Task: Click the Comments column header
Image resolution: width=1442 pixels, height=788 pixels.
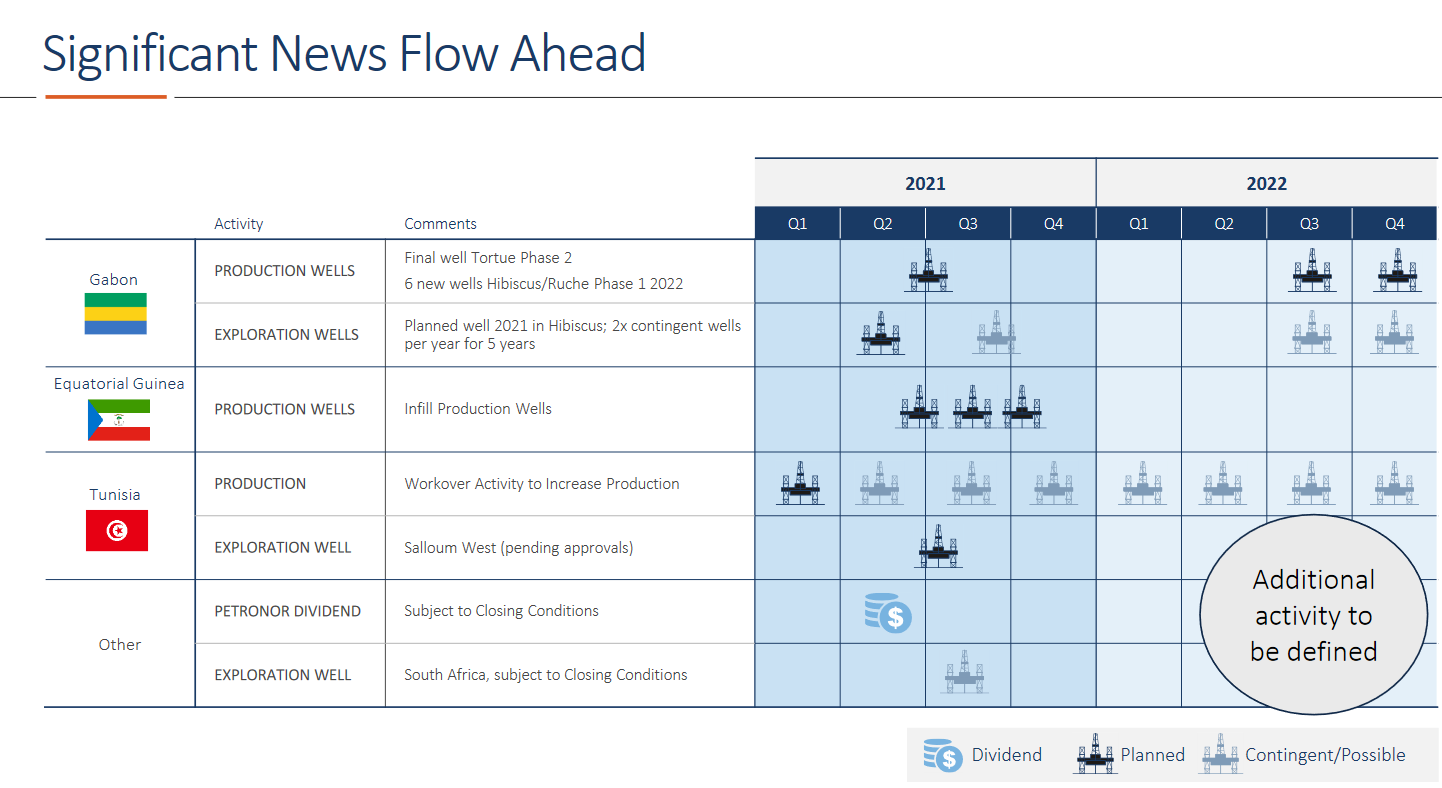Action: tap(440, 224)
